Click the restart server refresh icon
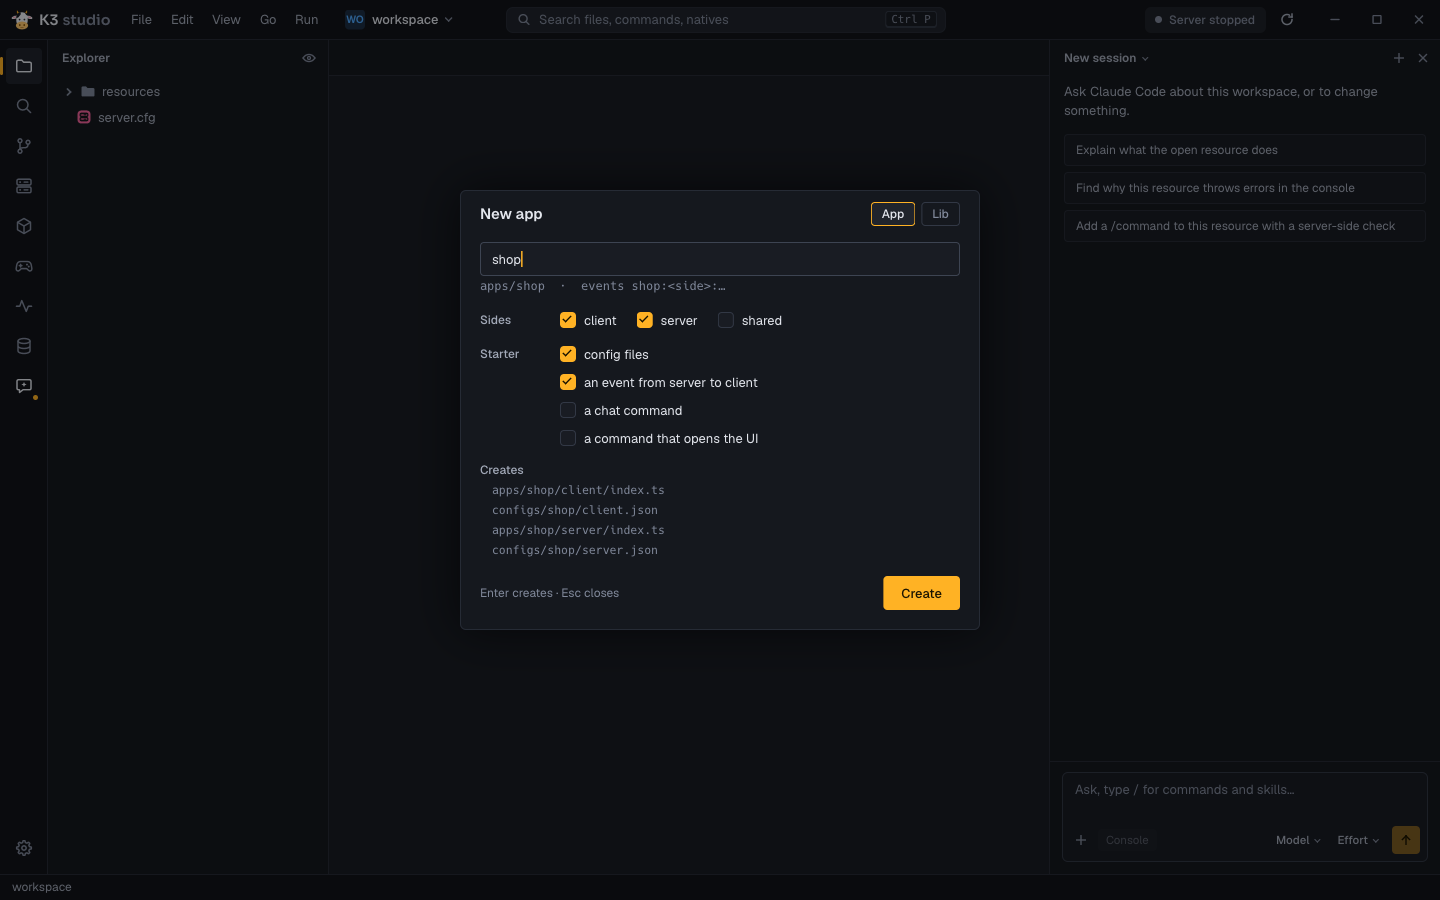This screenshot has height=900, width=1440. 1287,19
